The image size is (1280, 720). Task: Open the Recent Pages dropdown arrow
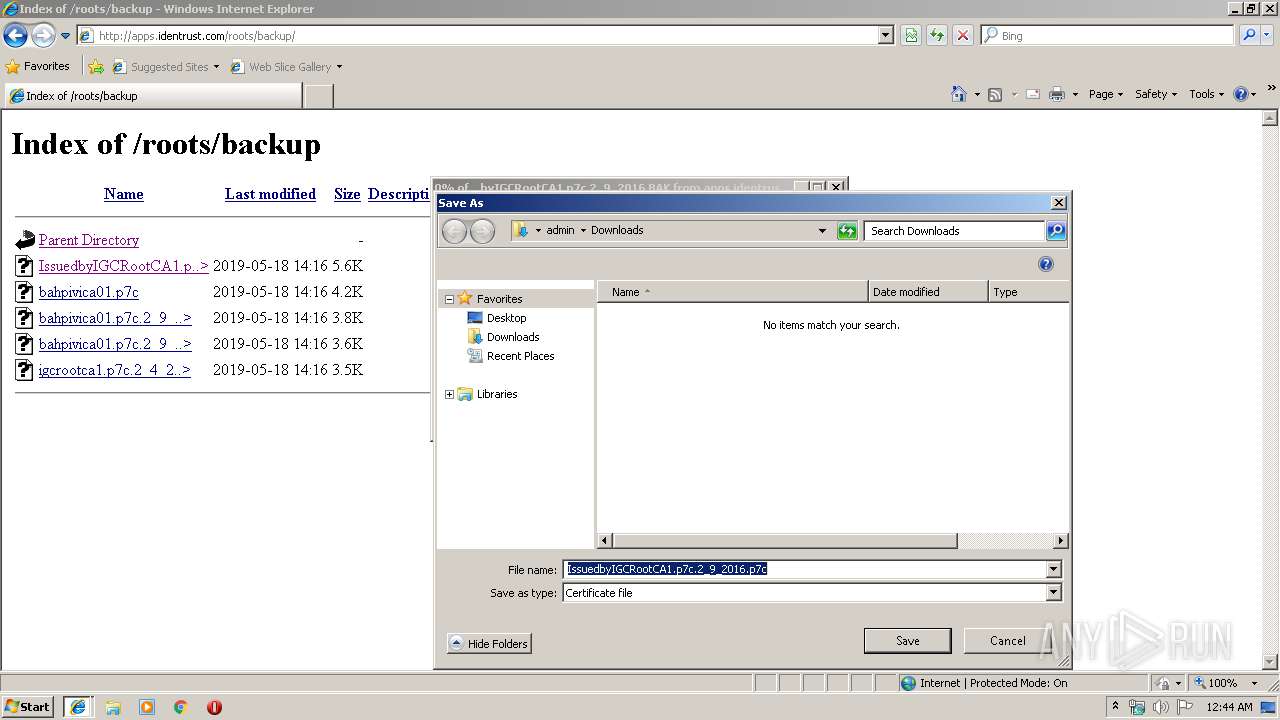pos(65,36)
